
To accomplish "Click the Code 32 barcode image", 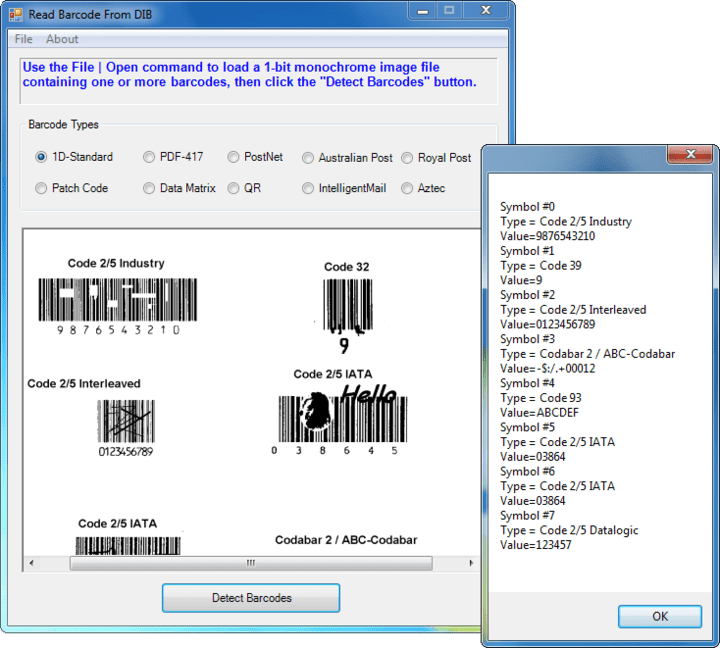I will [x=348, y=305].
